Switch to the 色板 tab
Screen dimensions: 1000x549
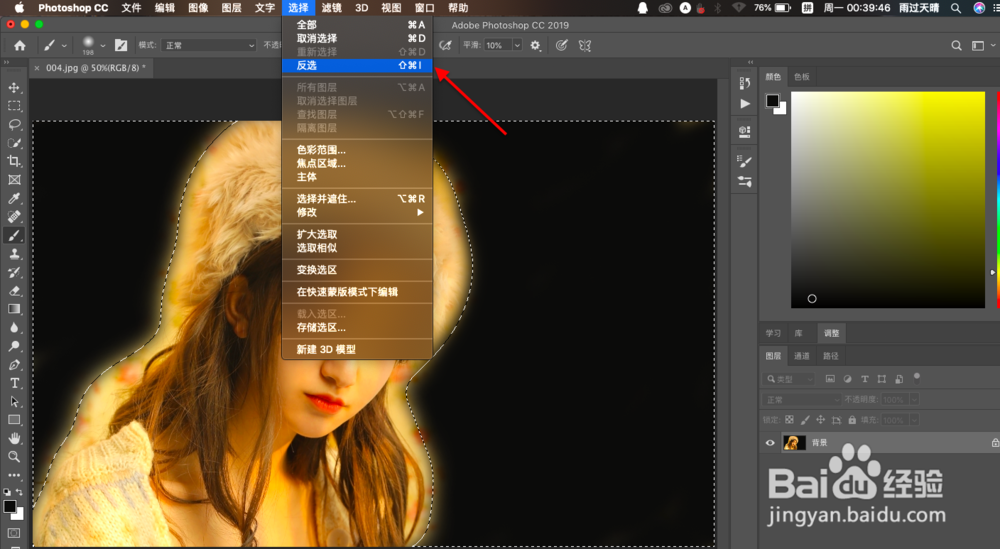tap(802, 77)
